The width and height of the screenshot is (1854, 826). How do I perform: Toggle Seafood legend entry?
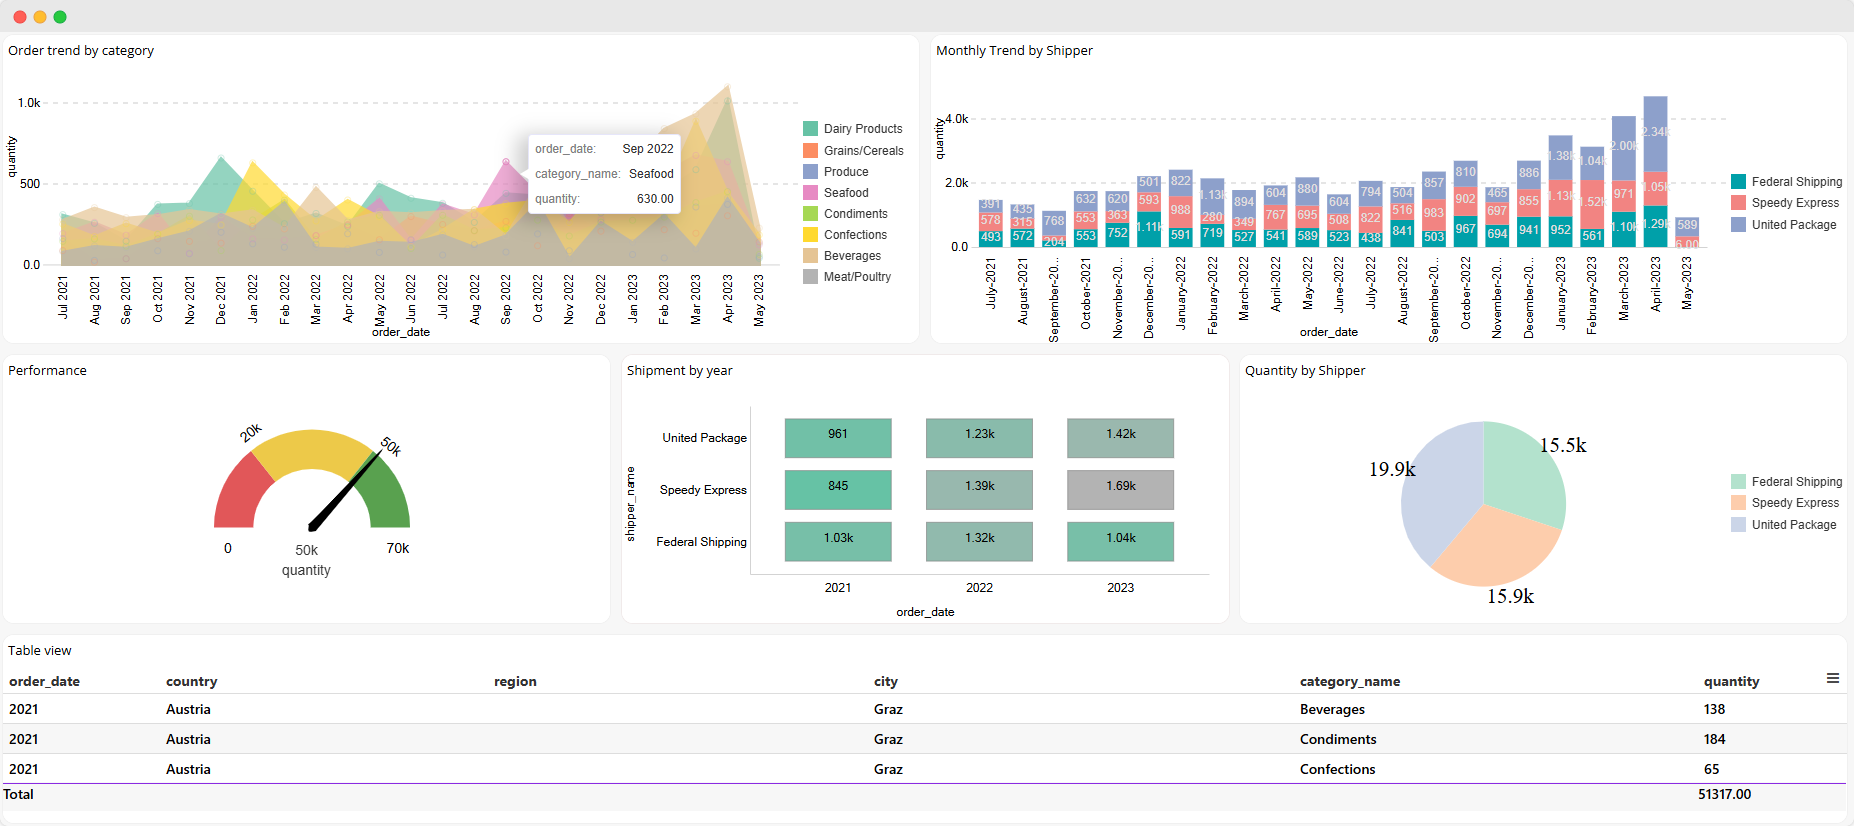point(836,193)
